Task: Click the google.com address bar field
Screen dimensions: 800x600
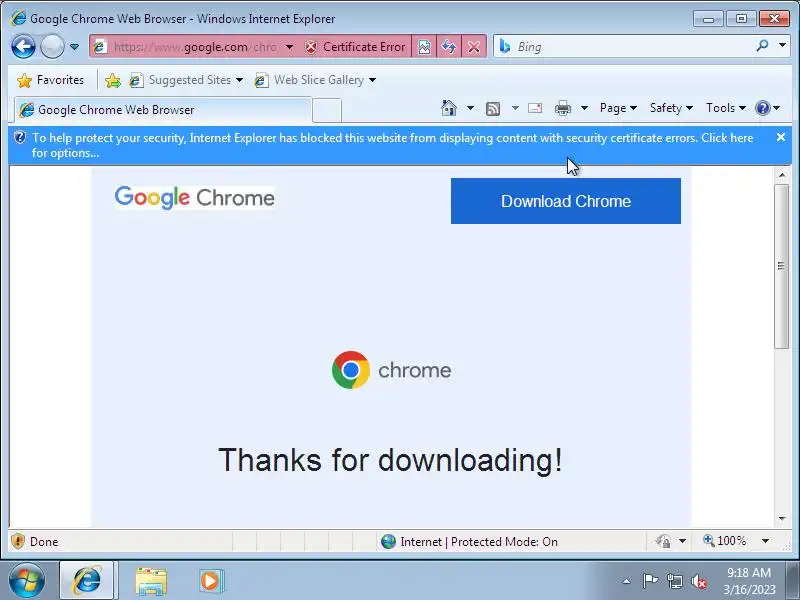Action: point(195,47)
